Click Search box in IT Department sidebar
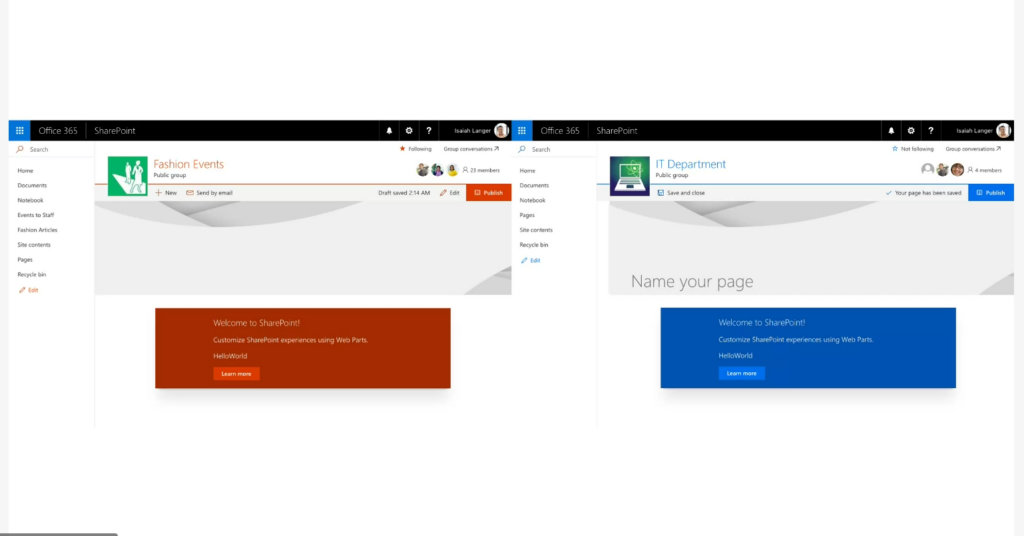Screen dimensions: 1024x536 point(554,150)
